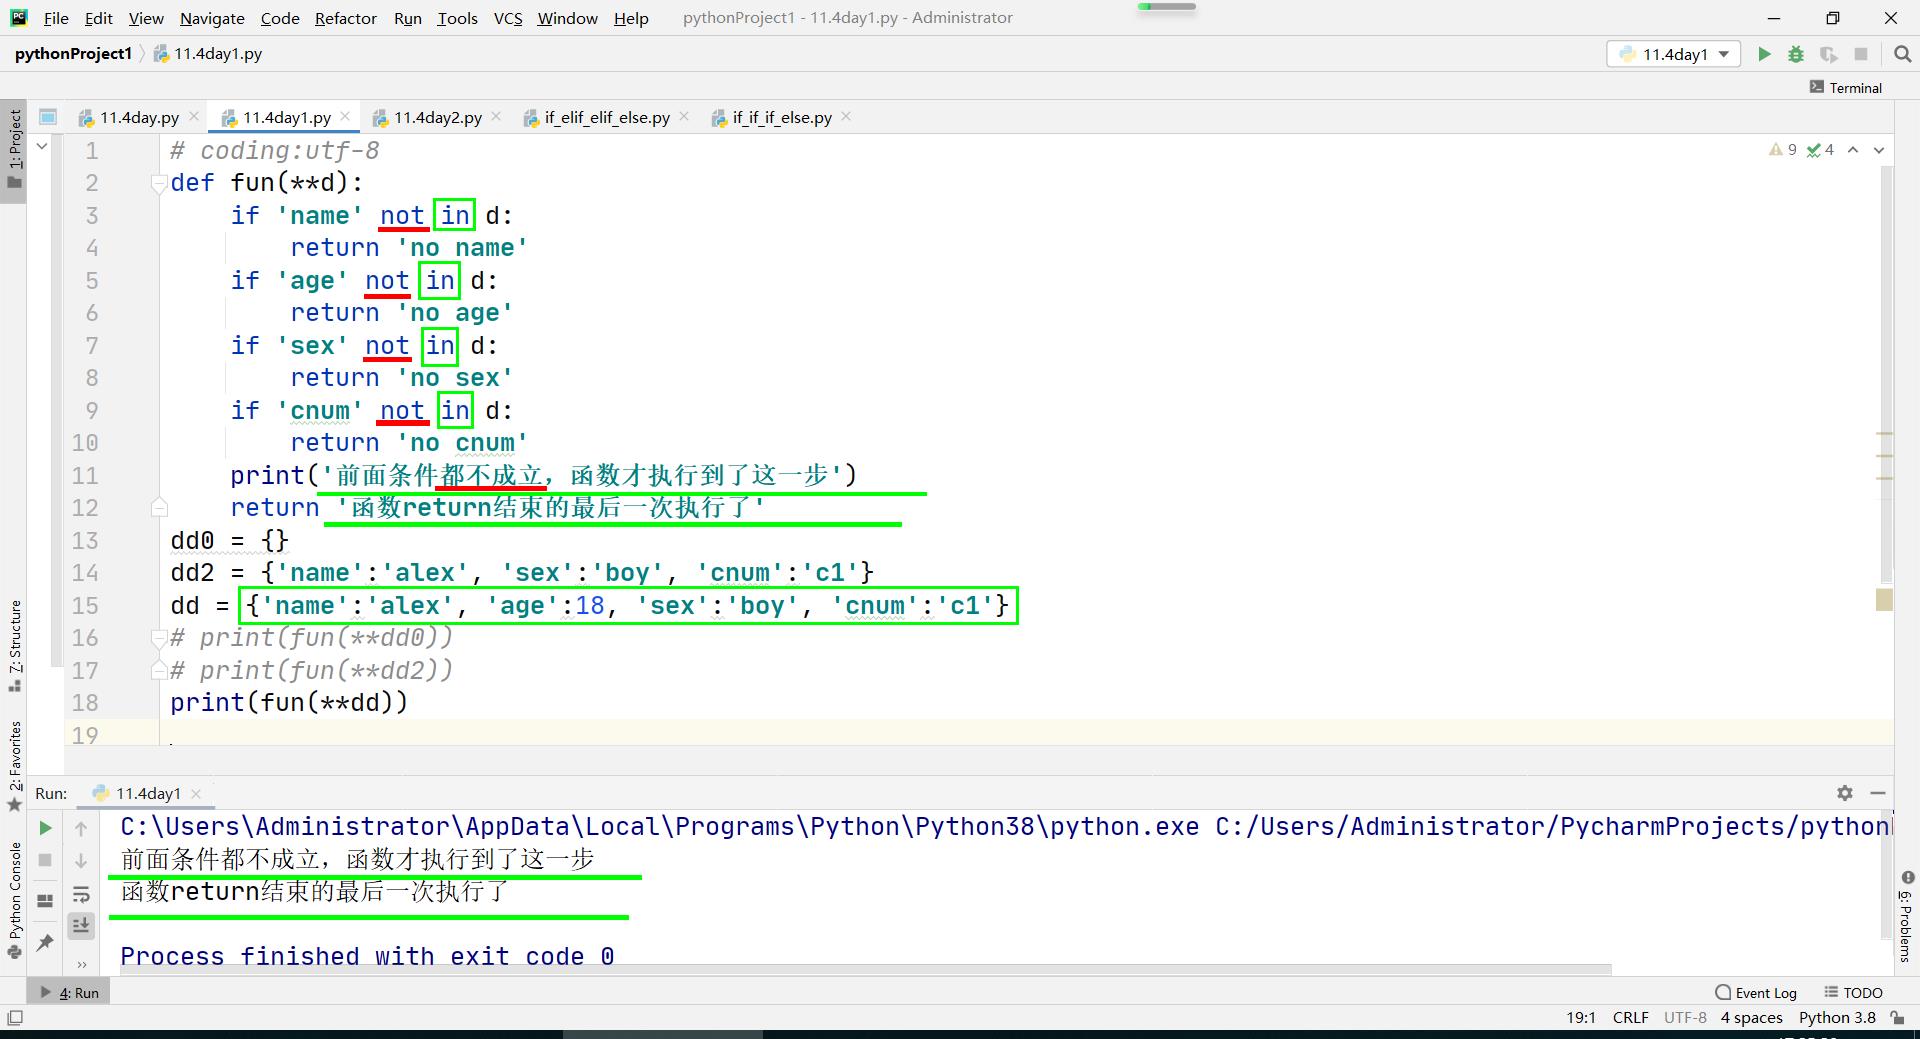This screenshot has width=1920, height=1039.
Task: Toggle Scroll to End in Run console
Action: [x=81, y=926]
